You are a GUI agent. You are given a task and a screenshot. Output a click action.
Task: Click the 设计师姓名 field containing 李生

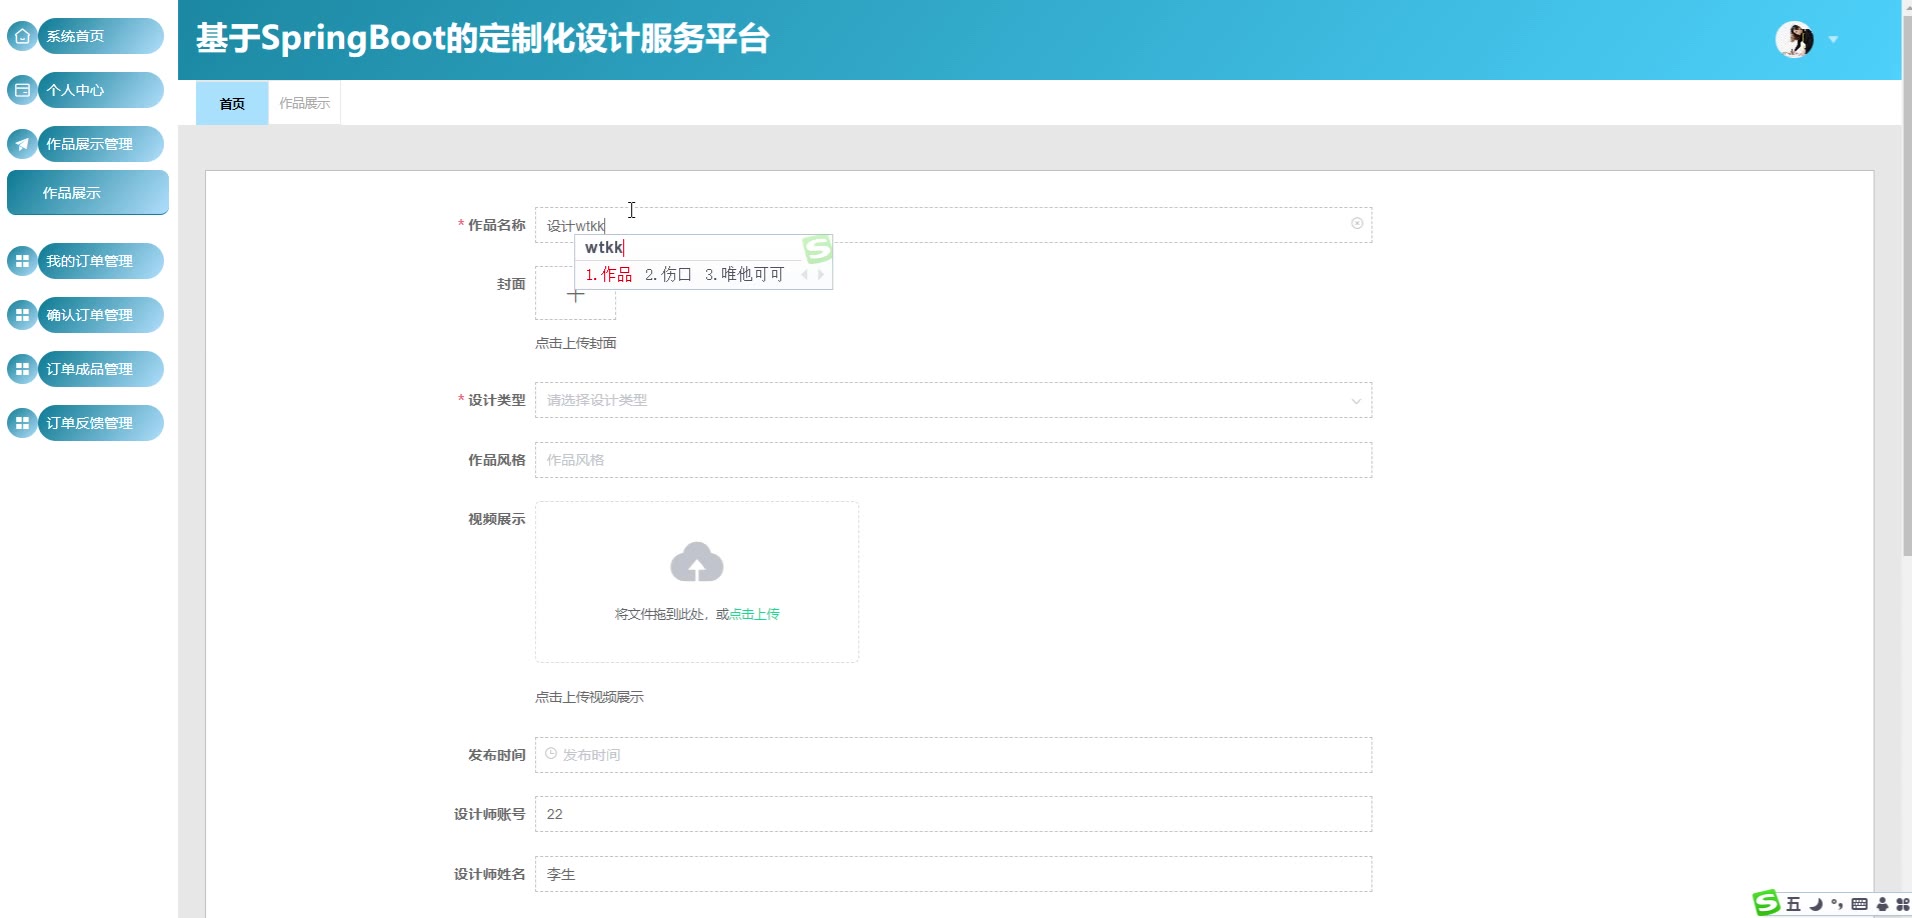(953, 874)
